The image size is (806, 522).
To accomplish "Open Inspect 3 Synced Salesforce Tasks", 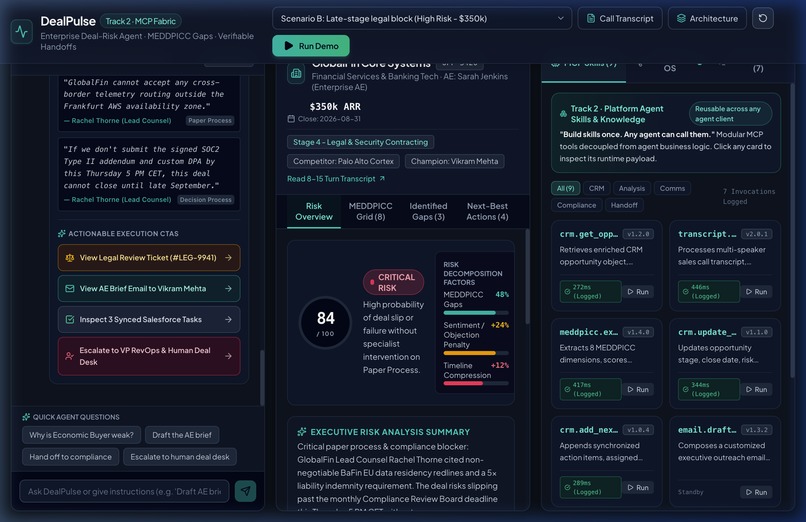I will coord(149,320).
